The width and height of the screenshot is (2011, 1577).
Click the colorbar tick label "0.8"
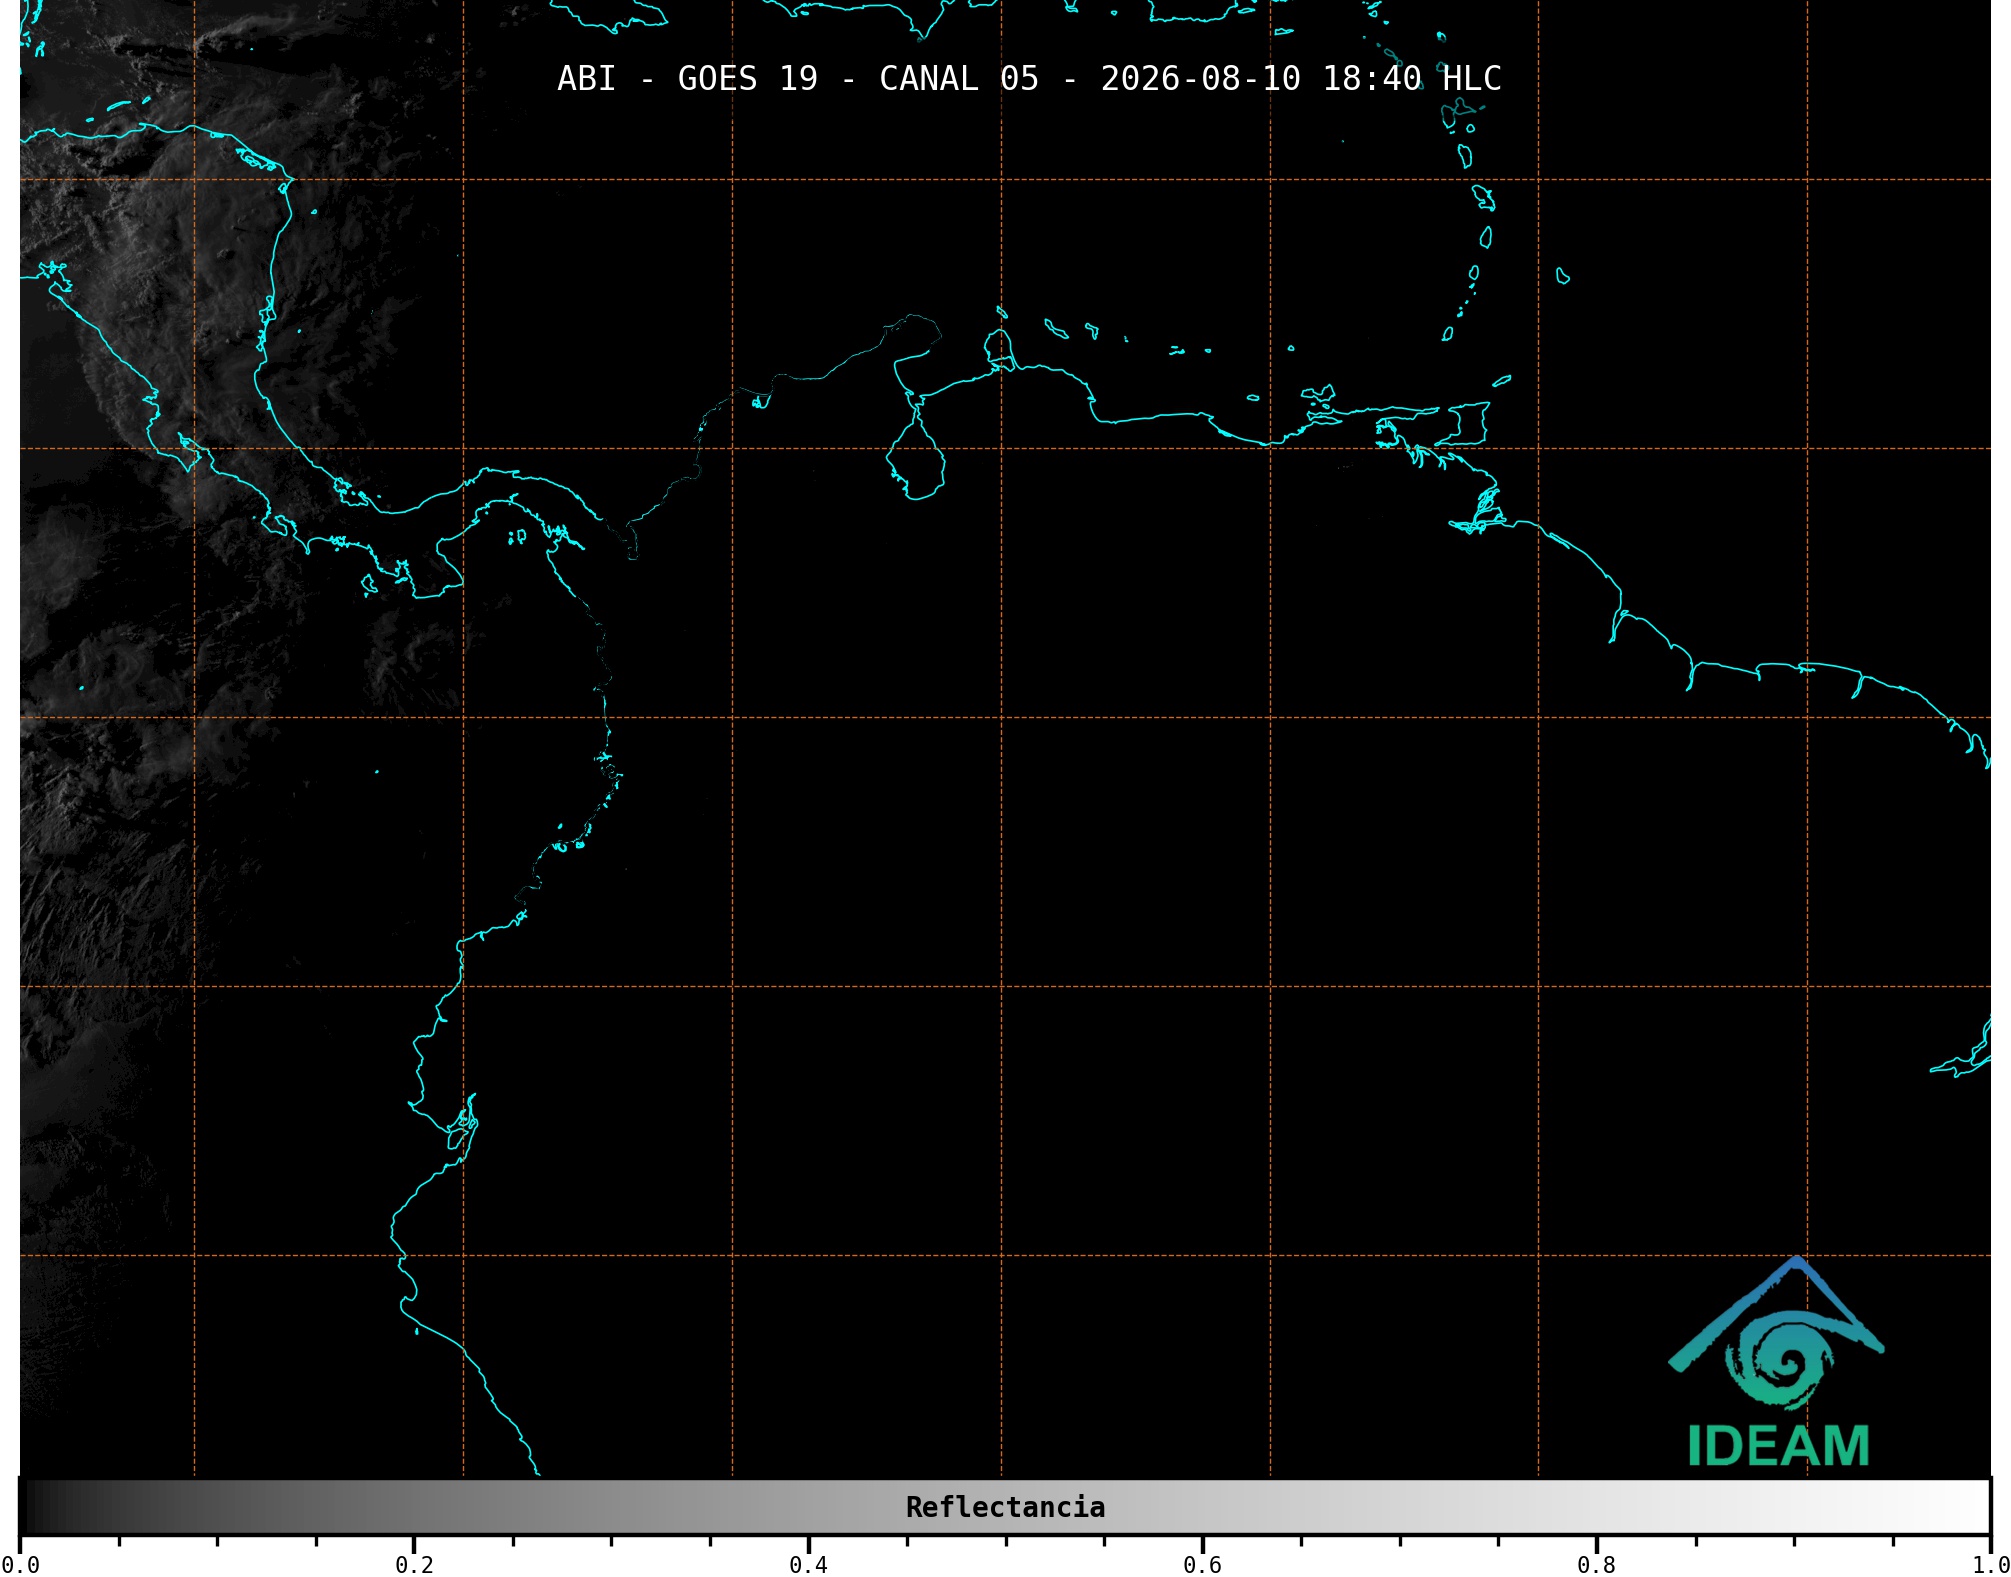coord(1596,1565)
